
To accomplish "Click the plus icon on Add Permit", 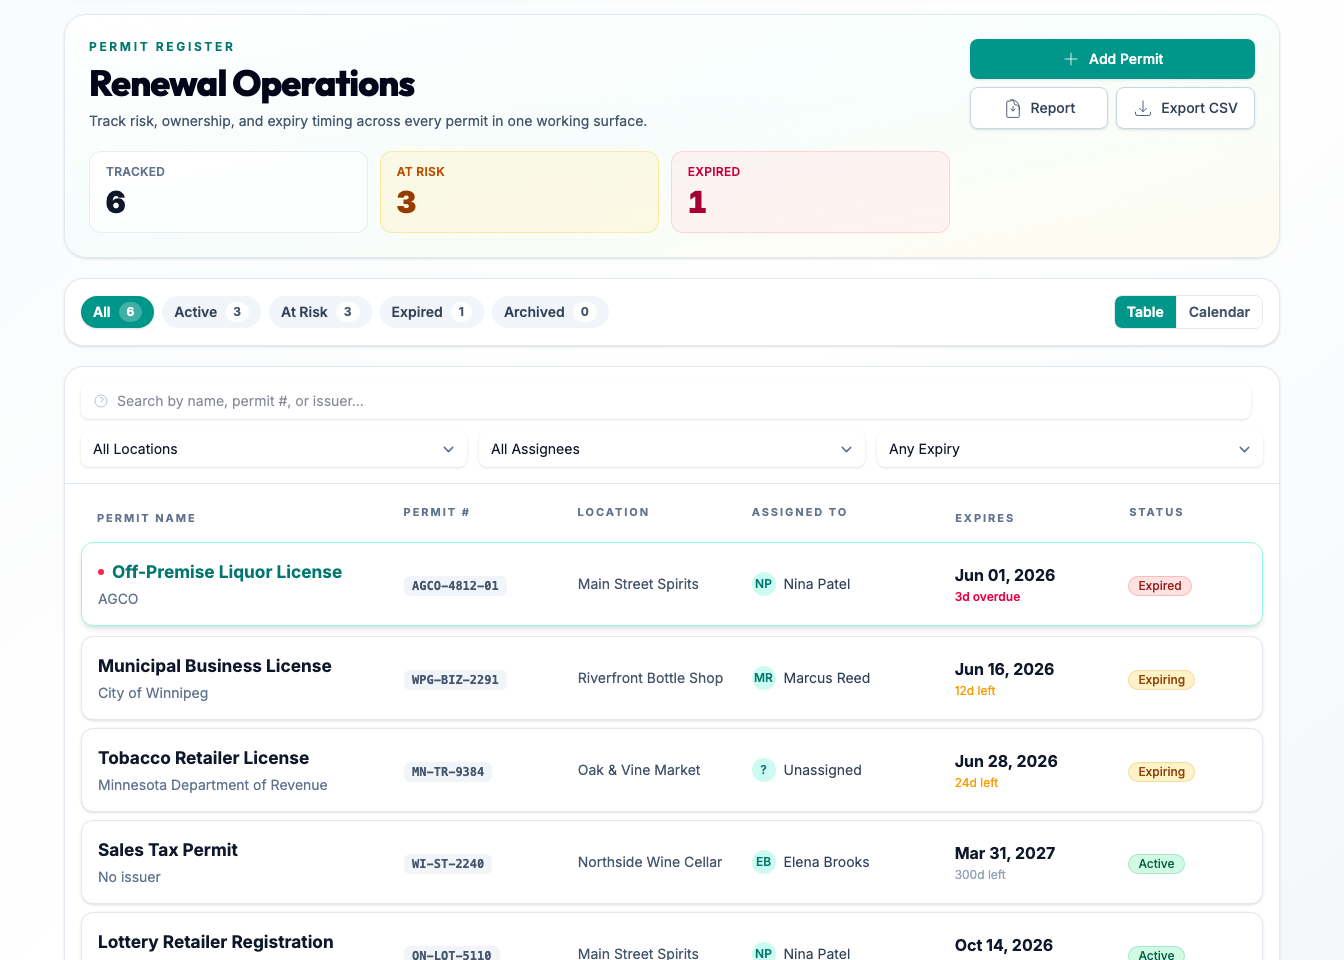I will coord(1070,59).
